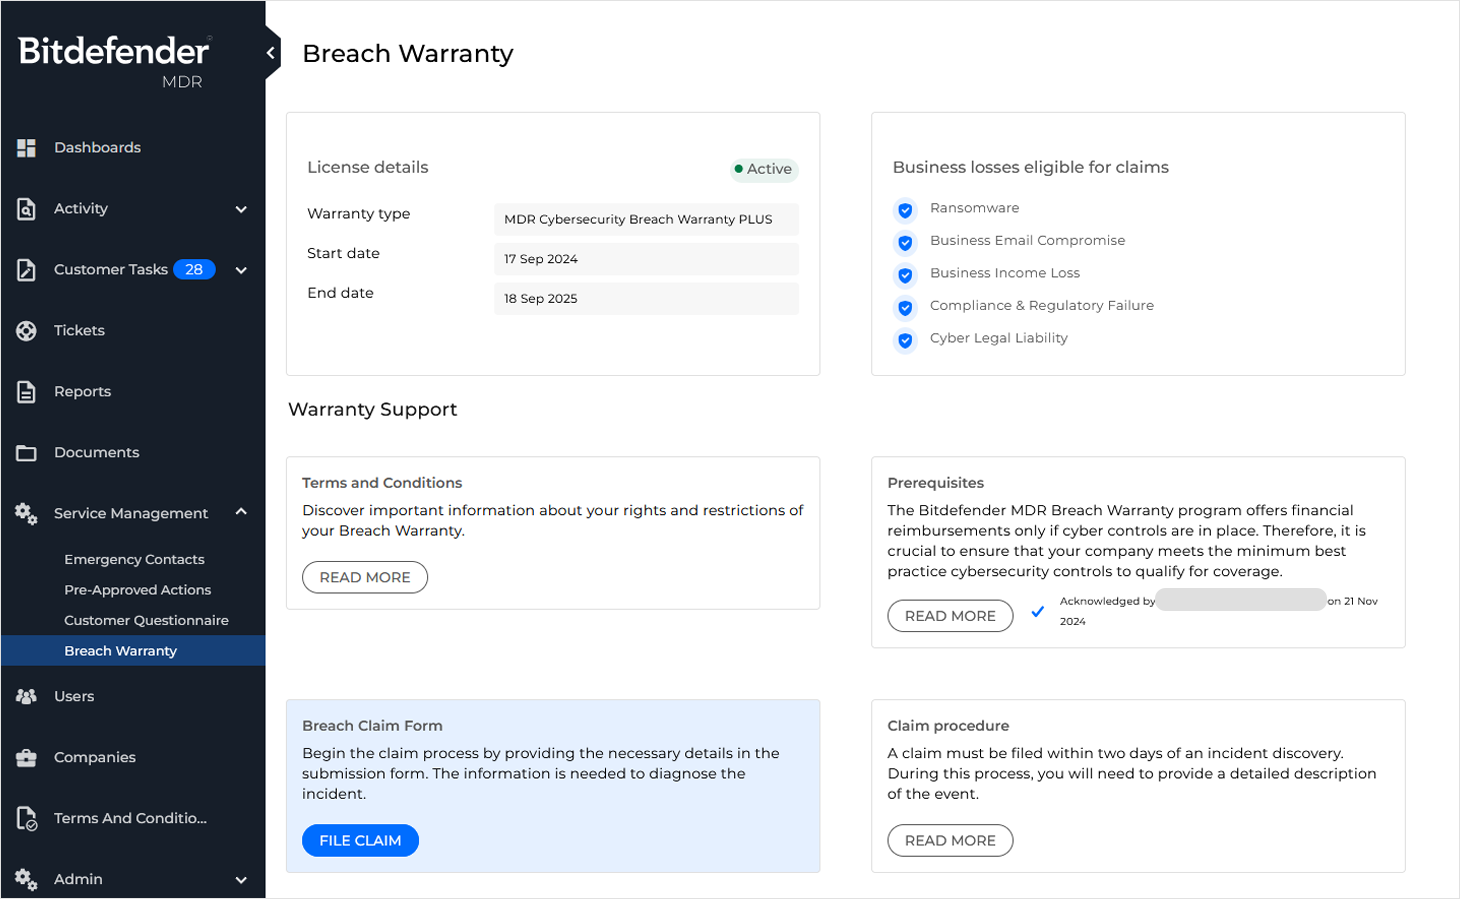1460x899 pixels.
Task: Open the Dashboards section from the sidebar
Action: pos(96,147)
